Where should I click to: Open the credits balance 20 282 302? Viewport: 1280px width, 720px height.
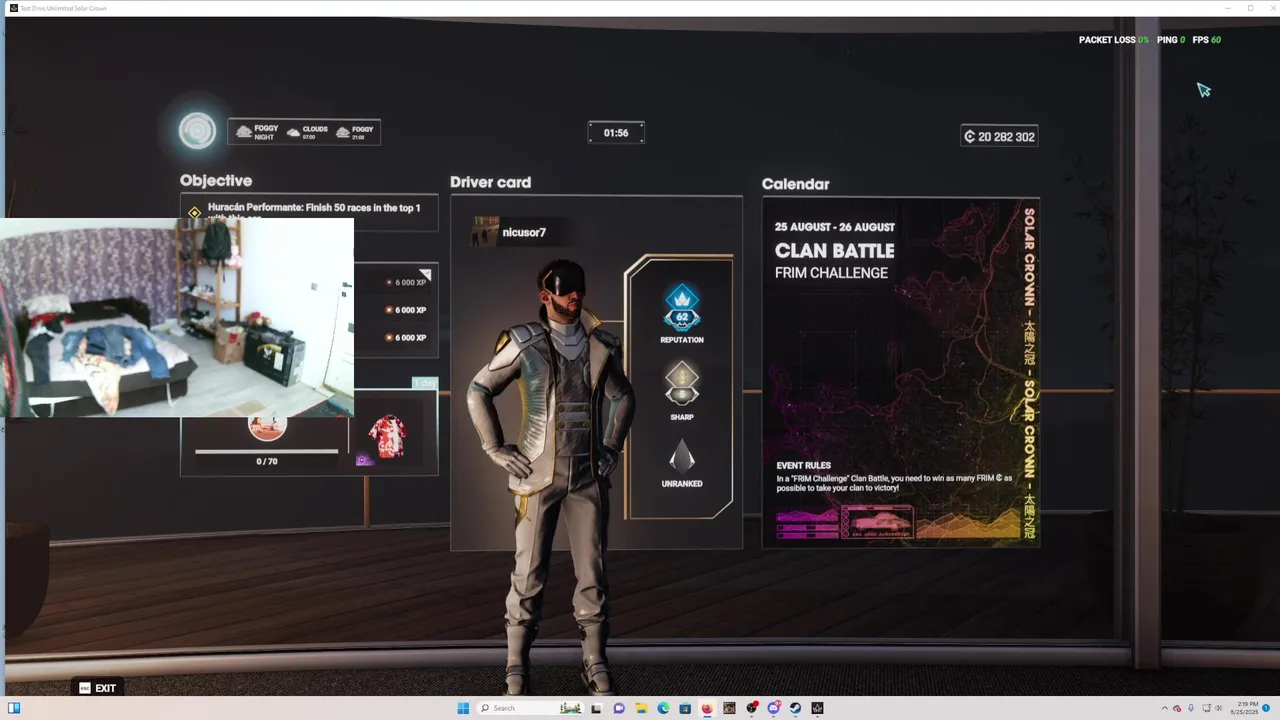pyautogui.click(x=999, y=136)
